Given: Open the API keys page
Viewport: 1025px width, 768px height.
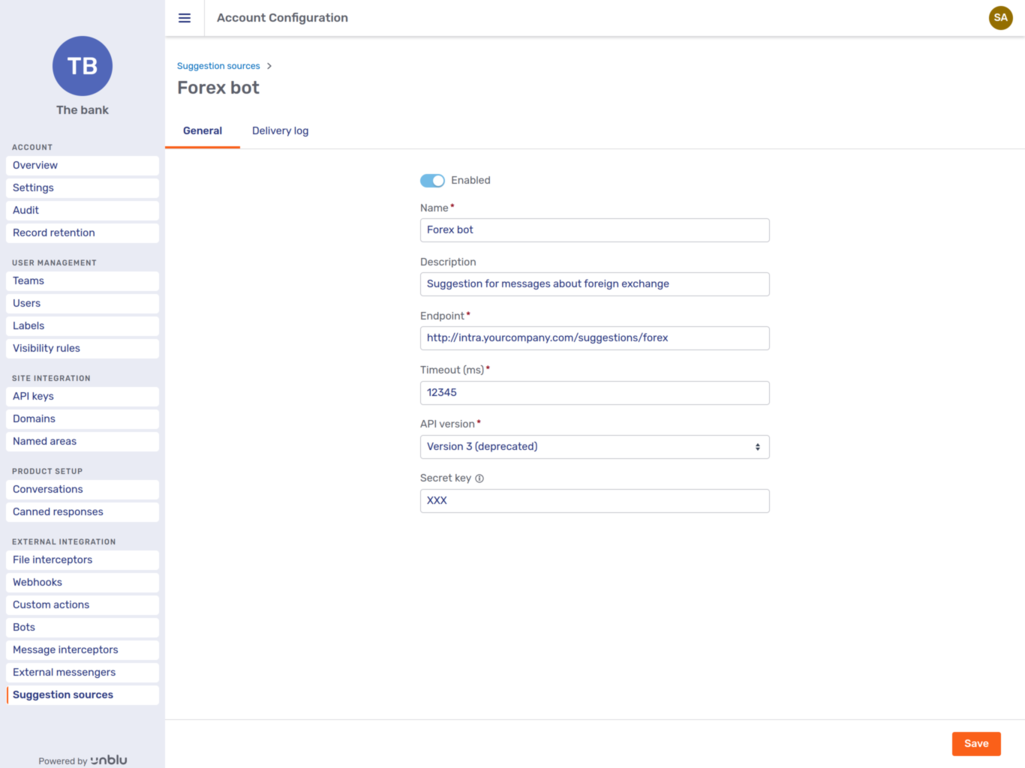Looking at the screenshot, I should (33, 396).
